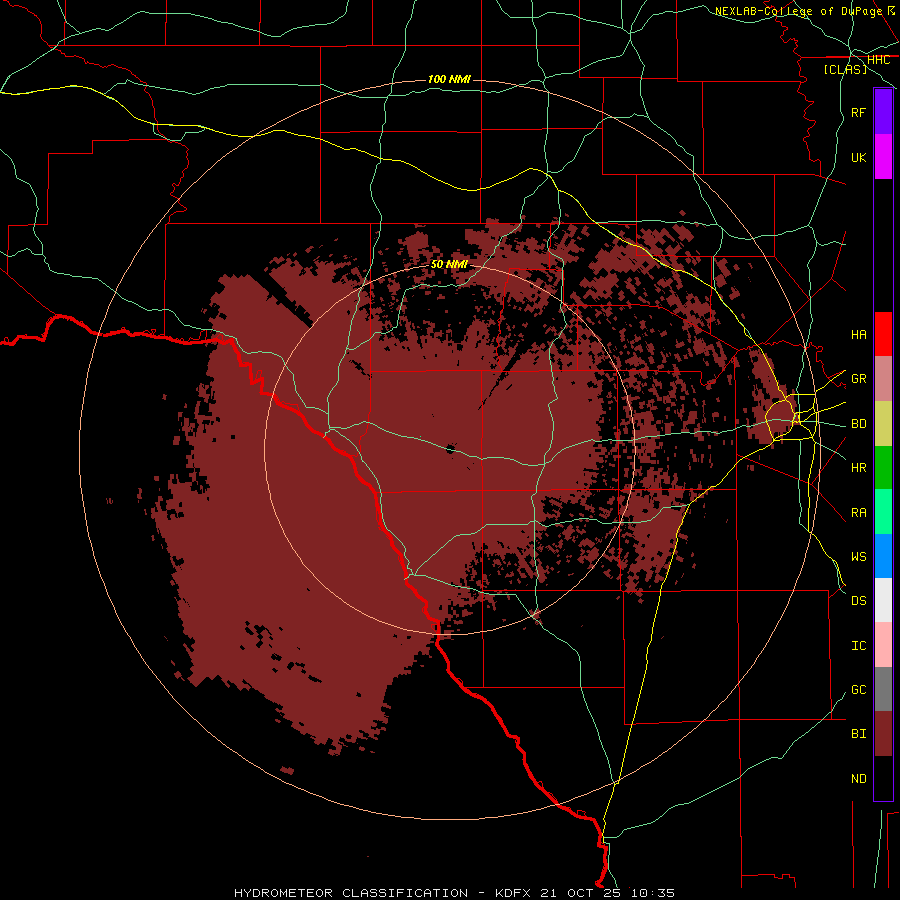Viewport: 900px width, 900px height.
Task: Click the HYDROMETEOR CLASSIFICATION title text
Action: click(x=351, y=893)
